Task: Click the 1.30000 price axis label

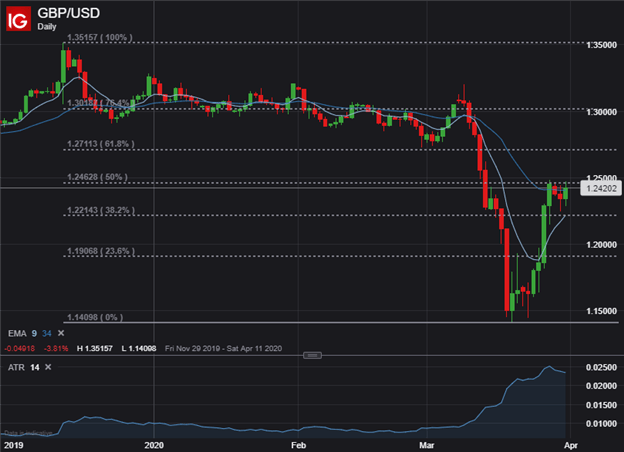Action: tap(601, 112)
